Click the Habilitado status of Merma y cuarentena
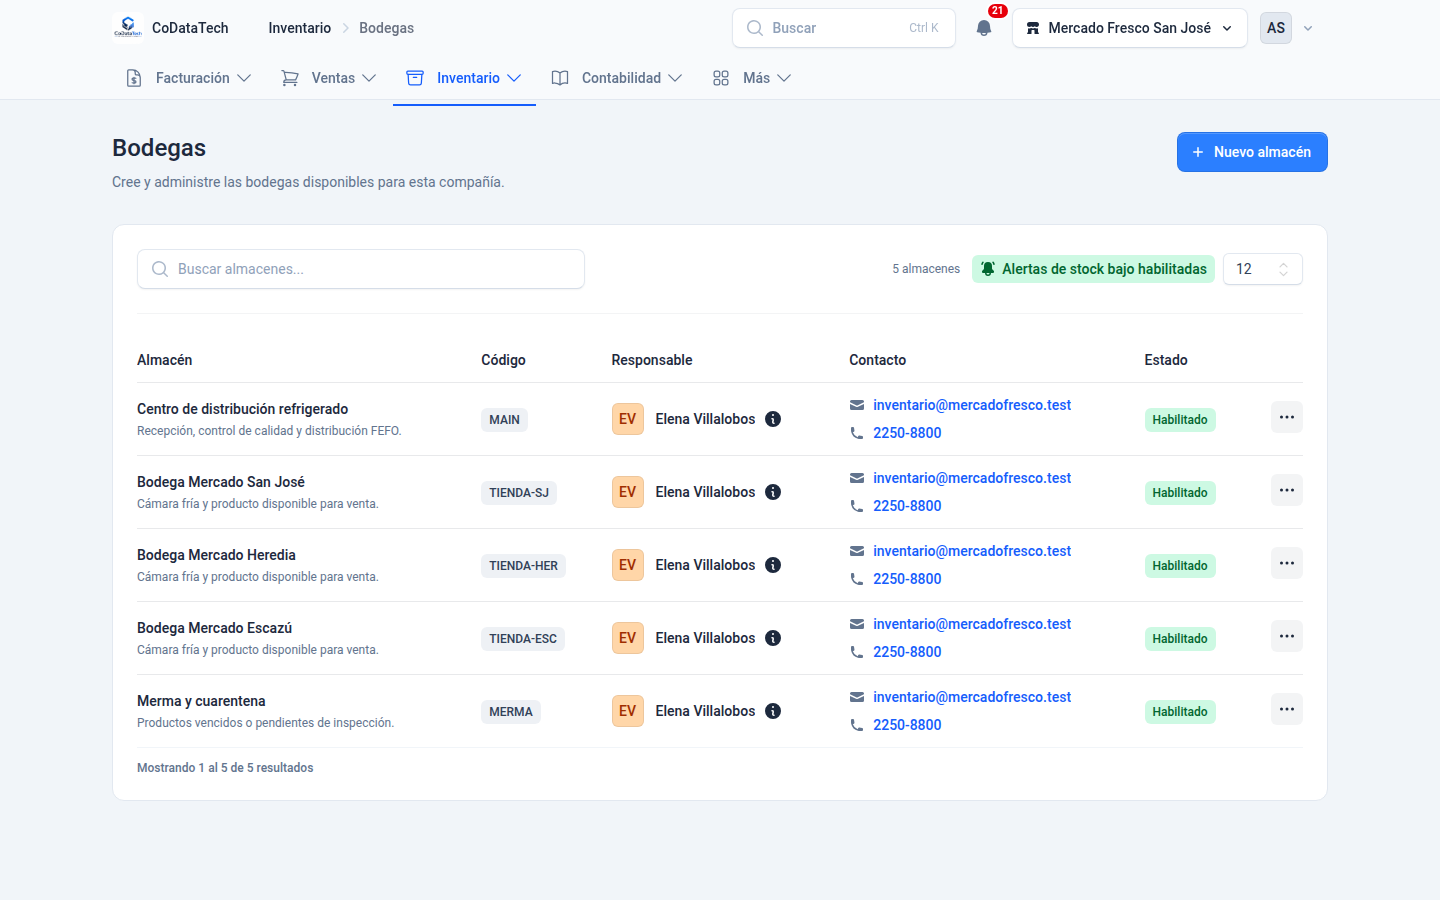1440x900 pixels. pyautogui.click(x=1180, y=712)
